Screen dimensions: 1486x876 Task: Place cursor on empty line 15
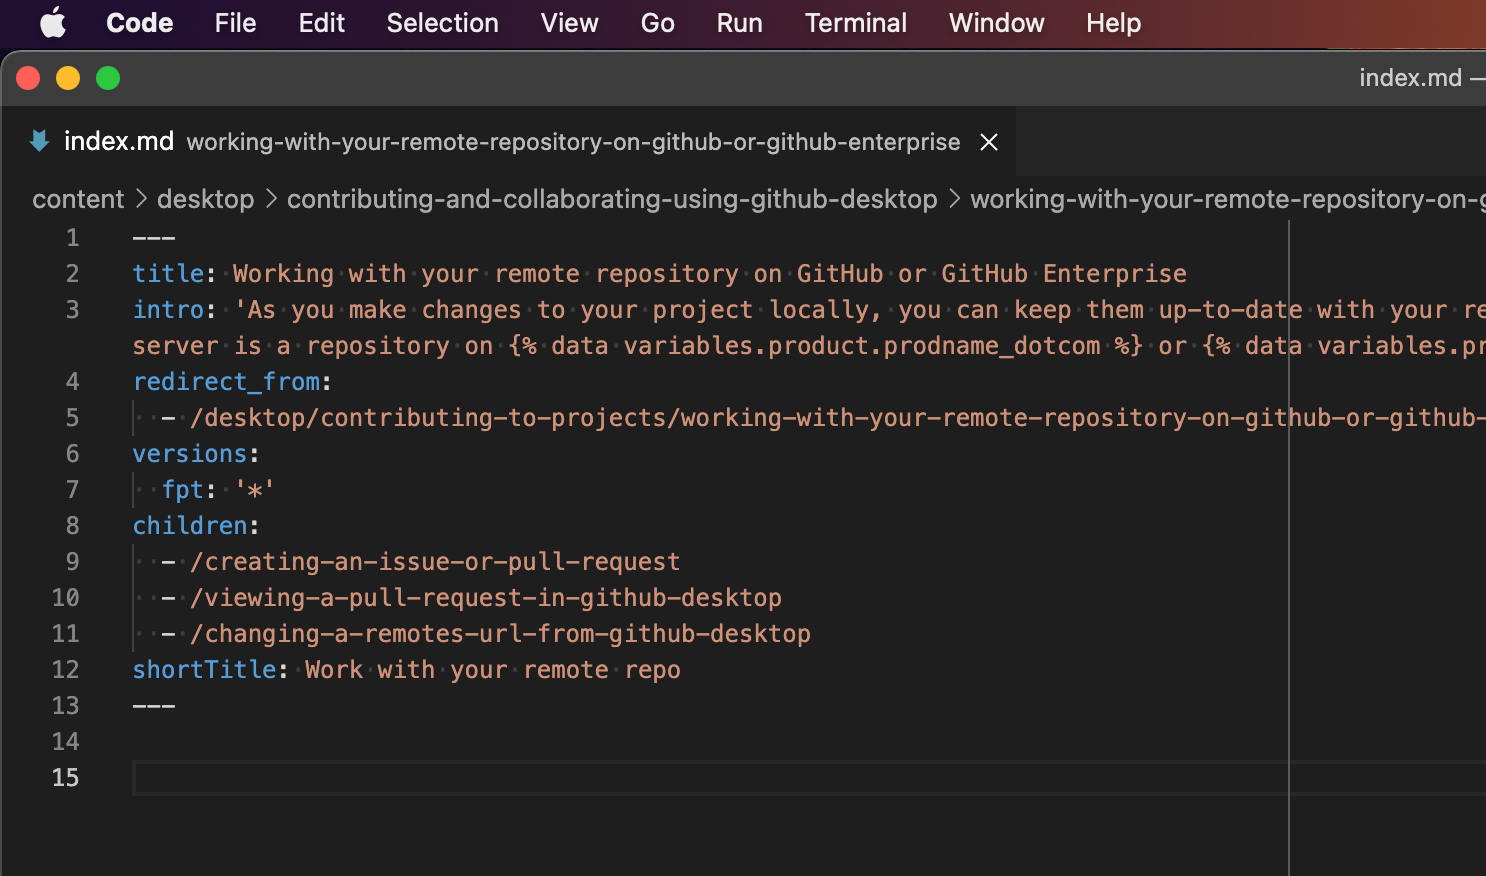tap(809, 778)
